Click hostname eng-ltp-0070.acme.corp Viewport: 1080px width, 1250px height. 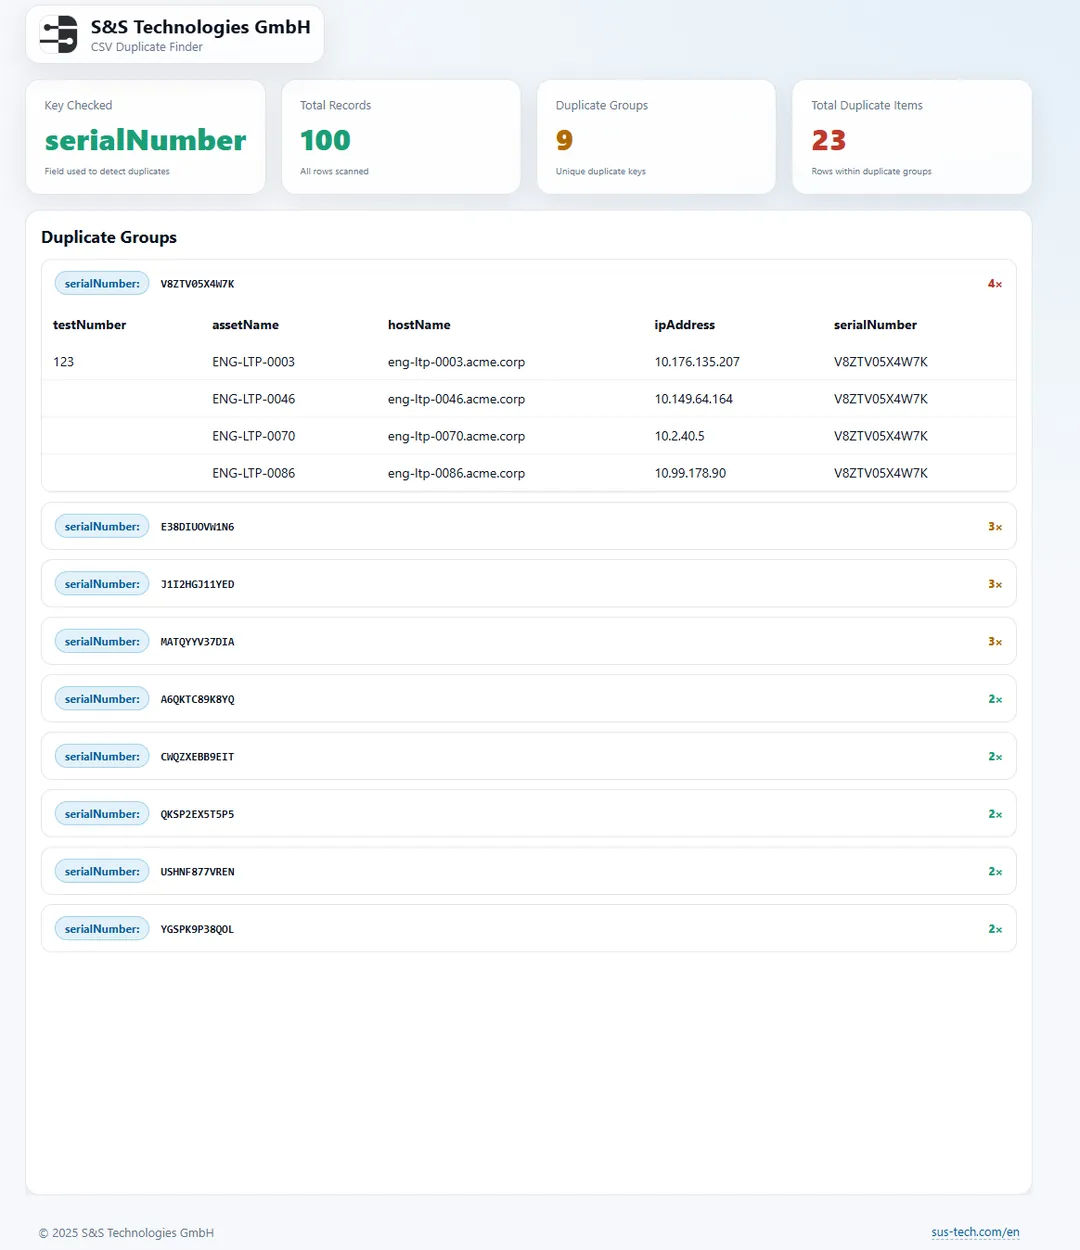tap(456, 436)
